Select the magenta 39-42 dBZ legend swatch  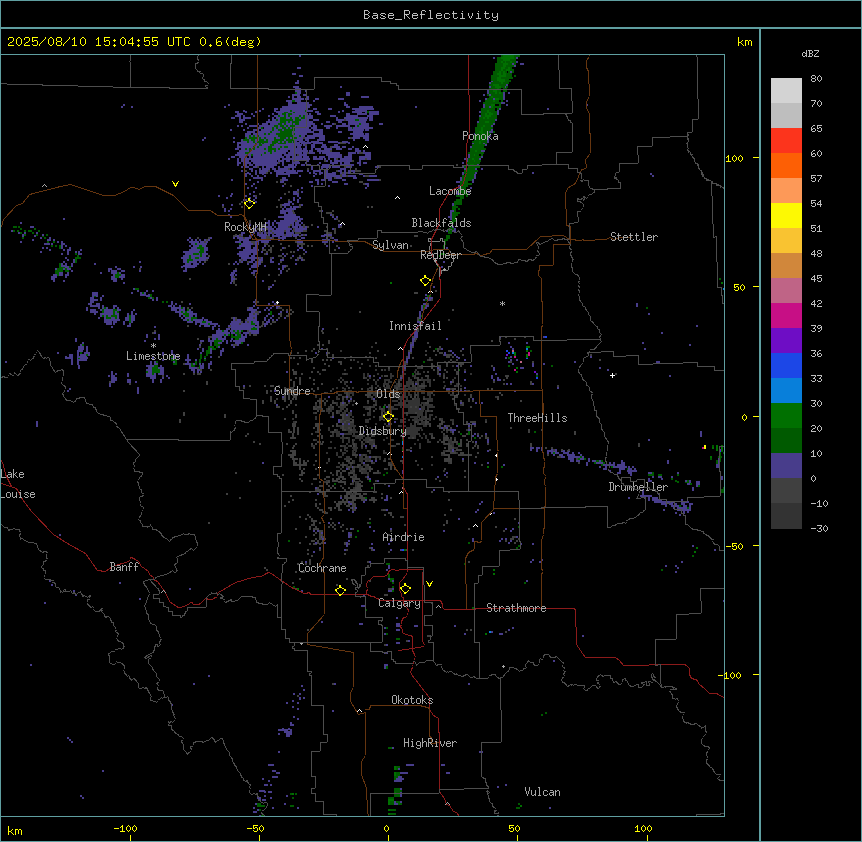click(x=786, y=315)
